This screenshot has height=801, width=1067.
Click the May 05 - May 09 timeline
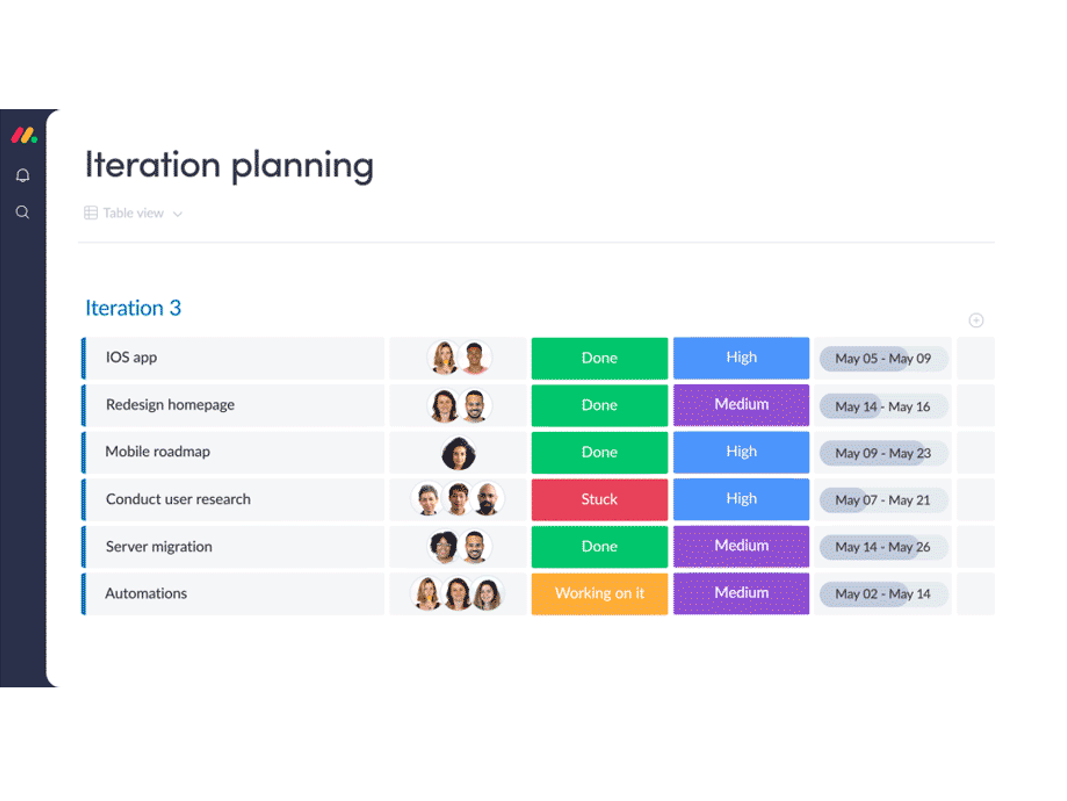[x=883, y=359]
